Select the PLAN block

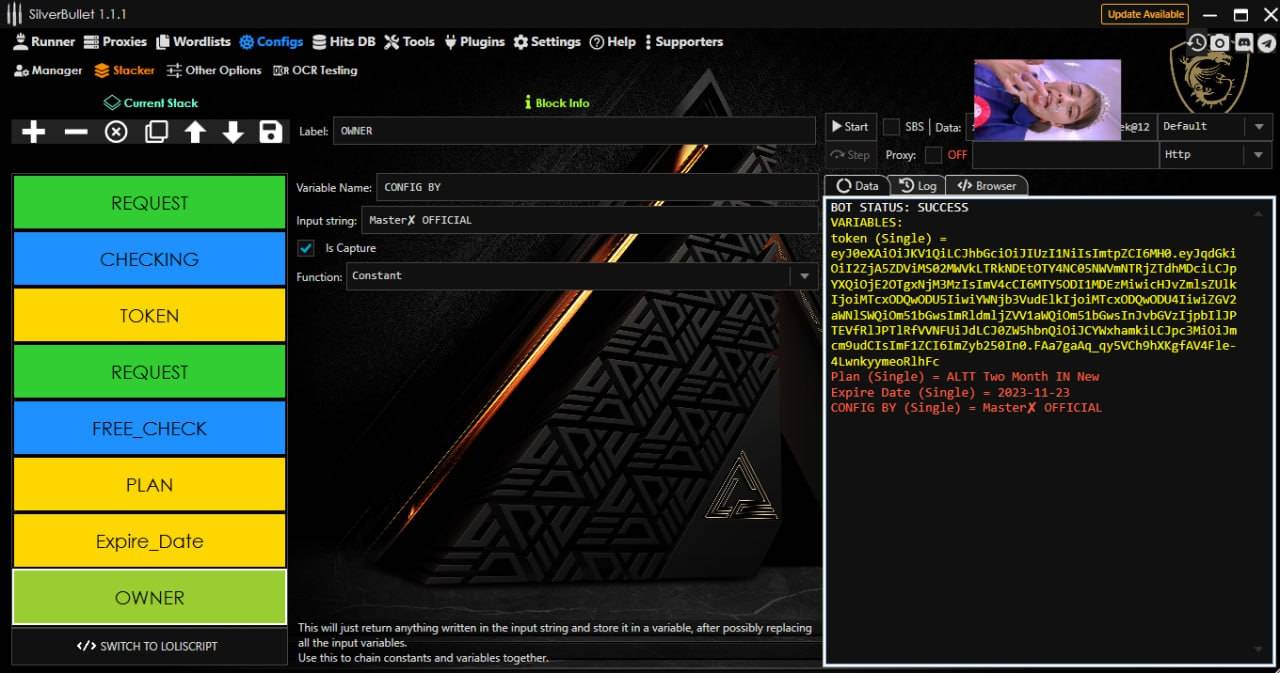[149, 485]
